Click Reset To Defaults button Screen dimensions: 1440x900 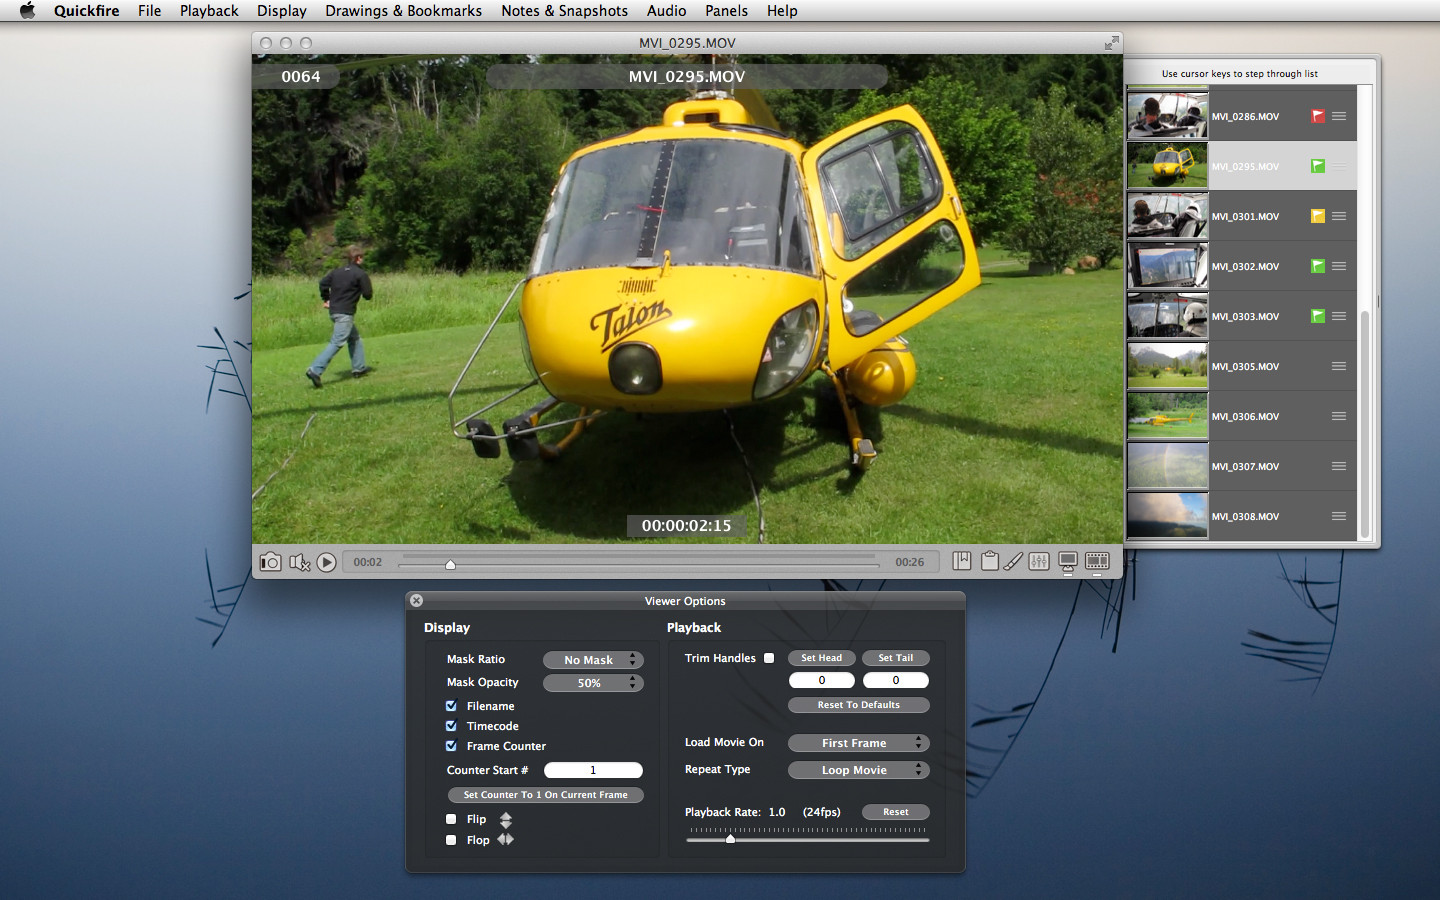(x=859, y=705)
